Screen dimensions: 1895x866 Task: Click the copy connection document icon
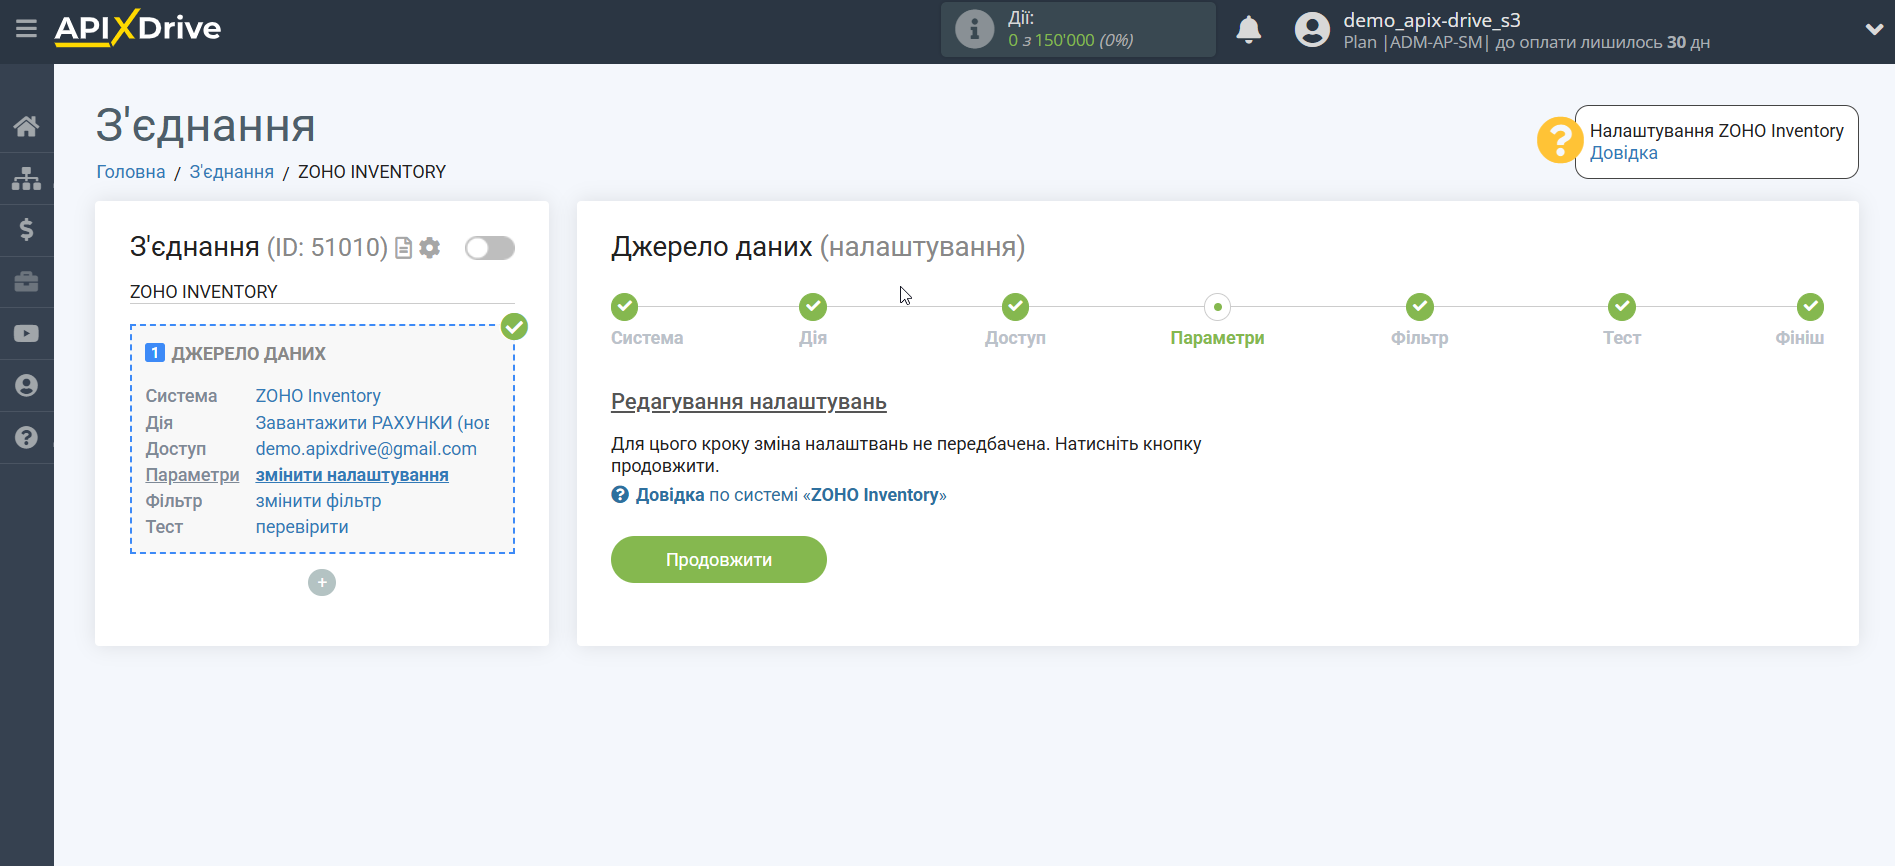404,248
